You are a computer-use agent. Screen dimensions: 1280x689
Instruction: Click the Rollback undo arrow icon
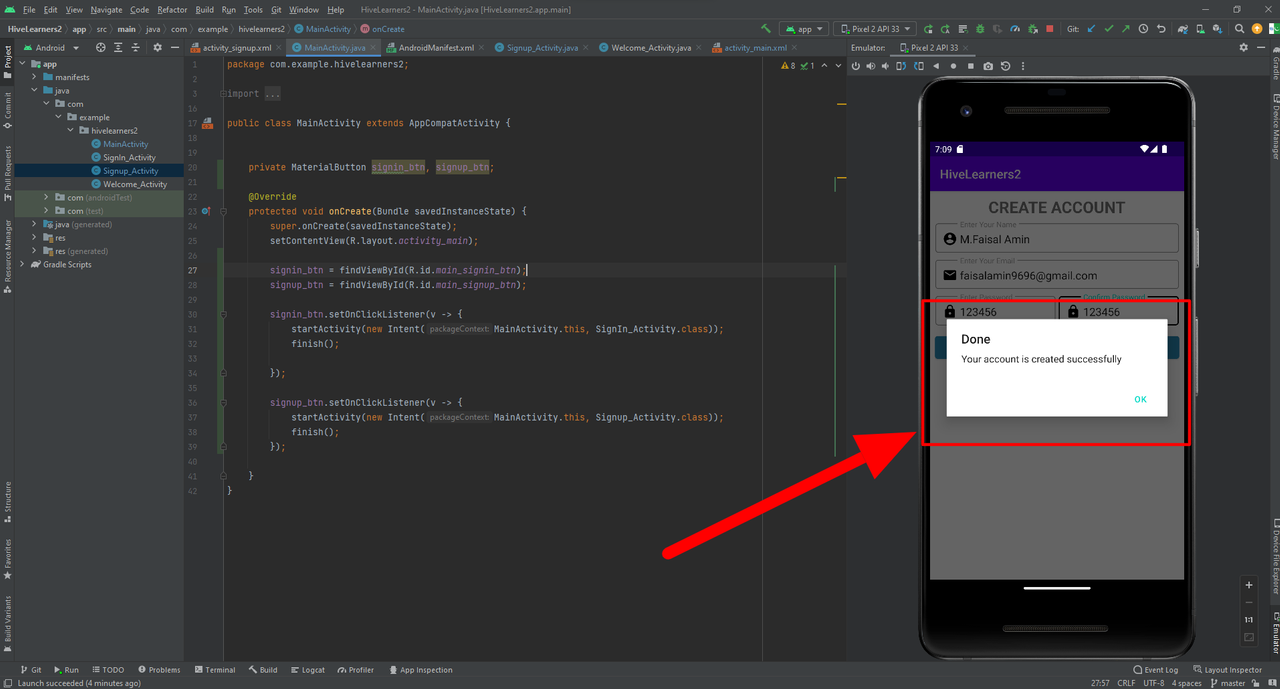(1161, 29)
